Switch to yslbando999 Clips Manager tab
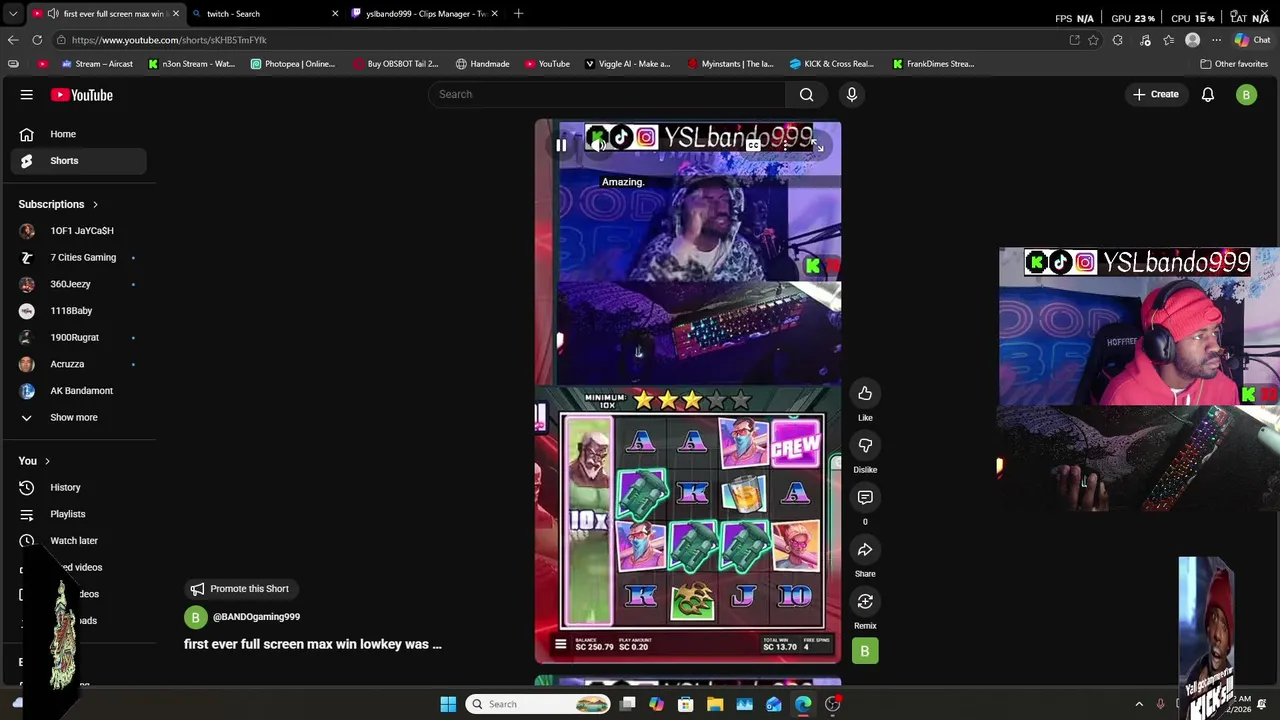Screen dimensions: 1280x720 point(425,14)
